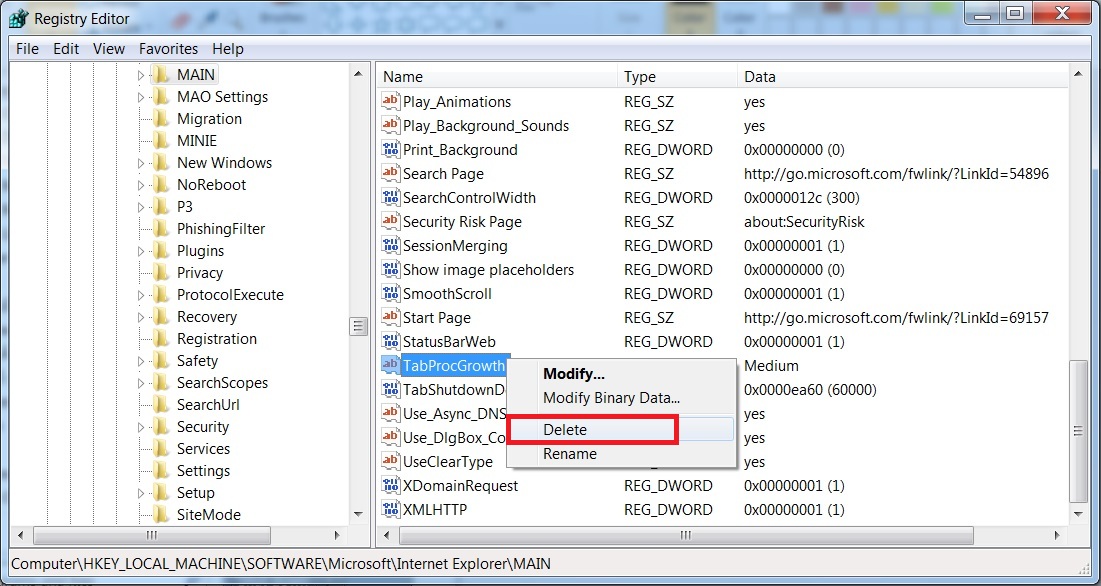
Task: Select the StatusBarWeb value entry
Action: pyautogui.click(x=449, y=342)
